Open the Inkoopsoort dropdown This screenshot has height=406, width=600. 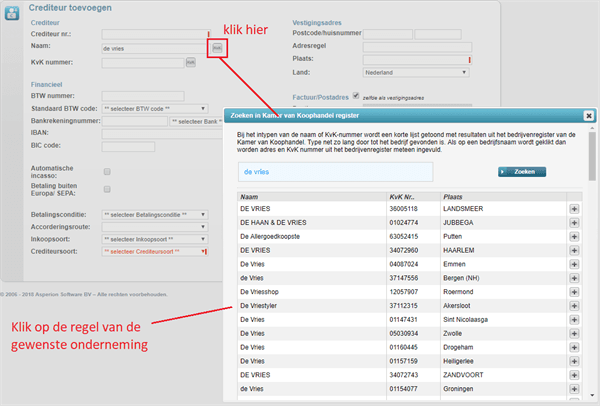pos(155,239)
